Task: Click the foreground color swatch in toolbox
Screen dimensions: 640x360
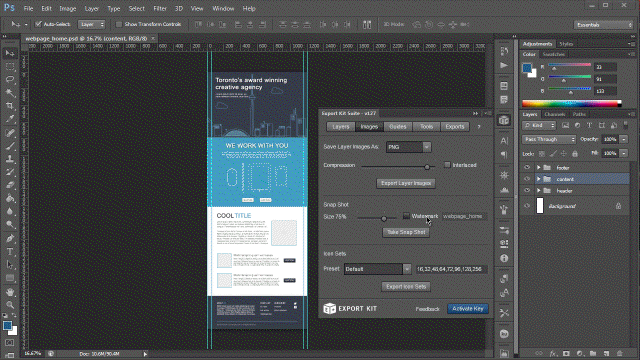Action: tap(7, 325)
